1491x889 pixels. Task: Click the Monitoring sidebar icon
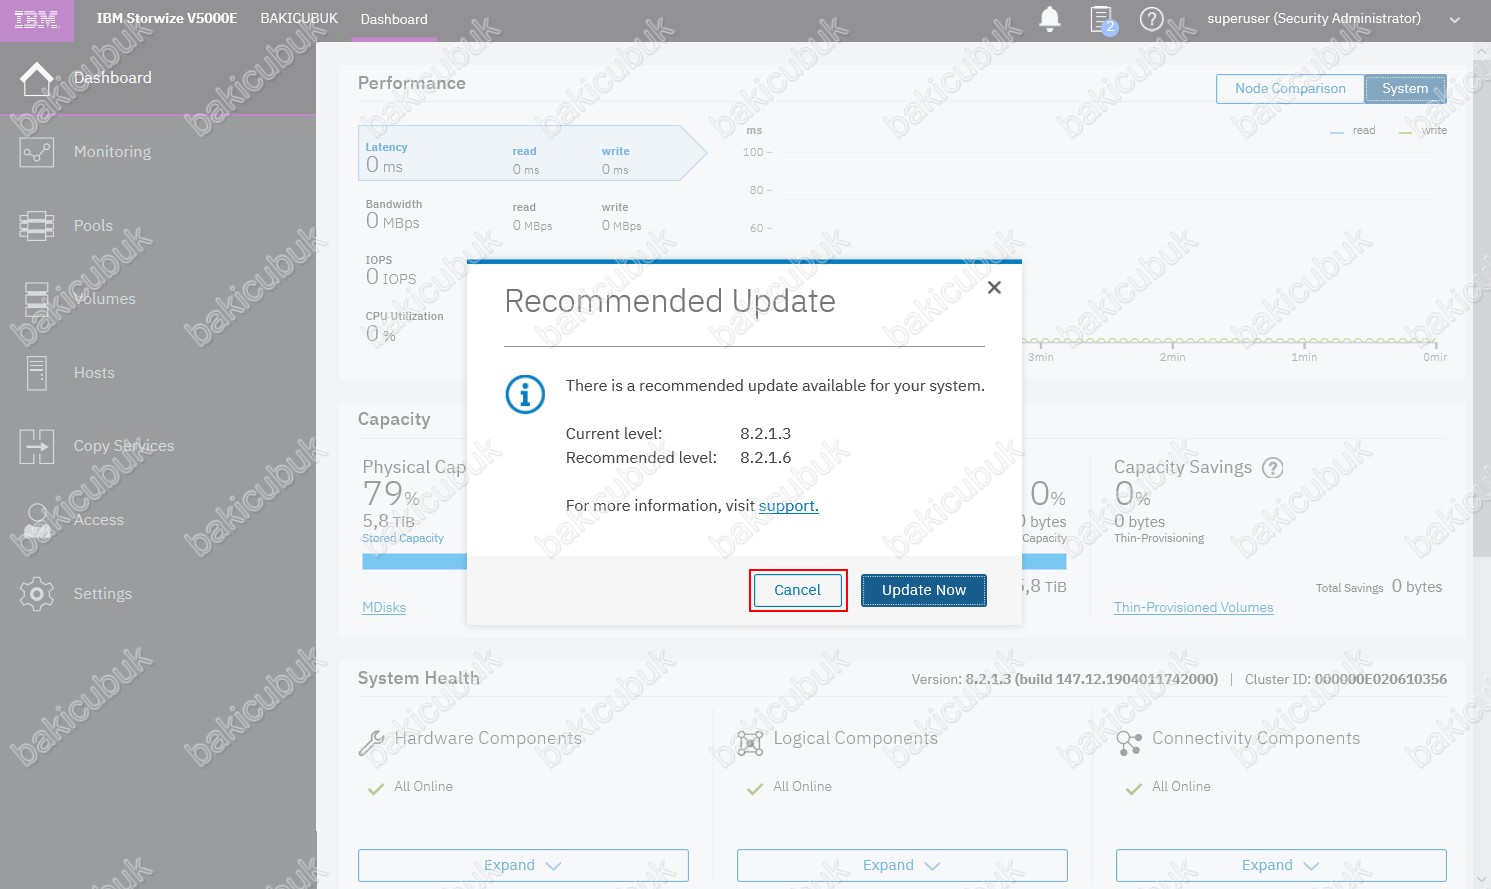37,152
